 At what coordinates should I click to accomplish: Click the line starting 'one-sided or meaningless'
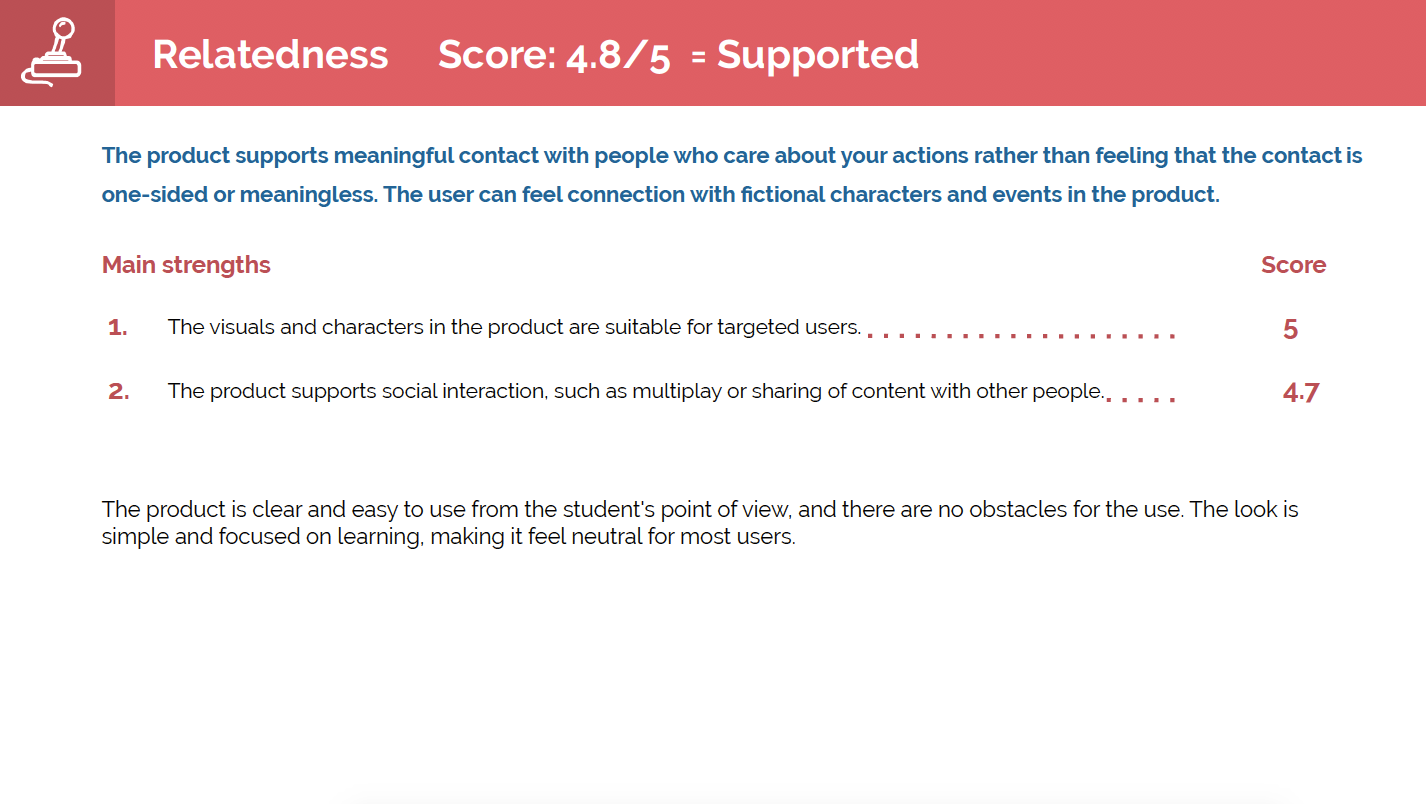[x=661, y=194]
